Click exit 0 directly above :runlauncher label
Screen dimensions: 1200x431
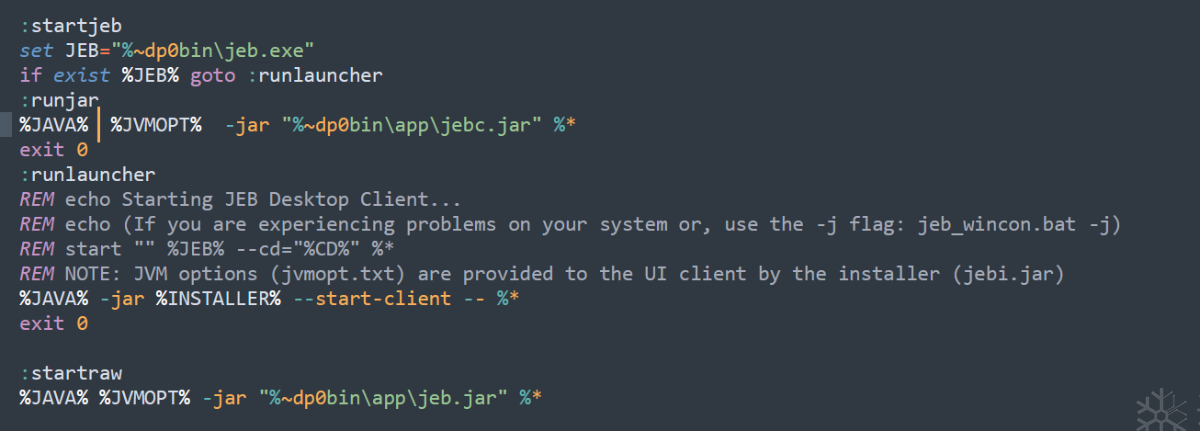tap(53, 149)
